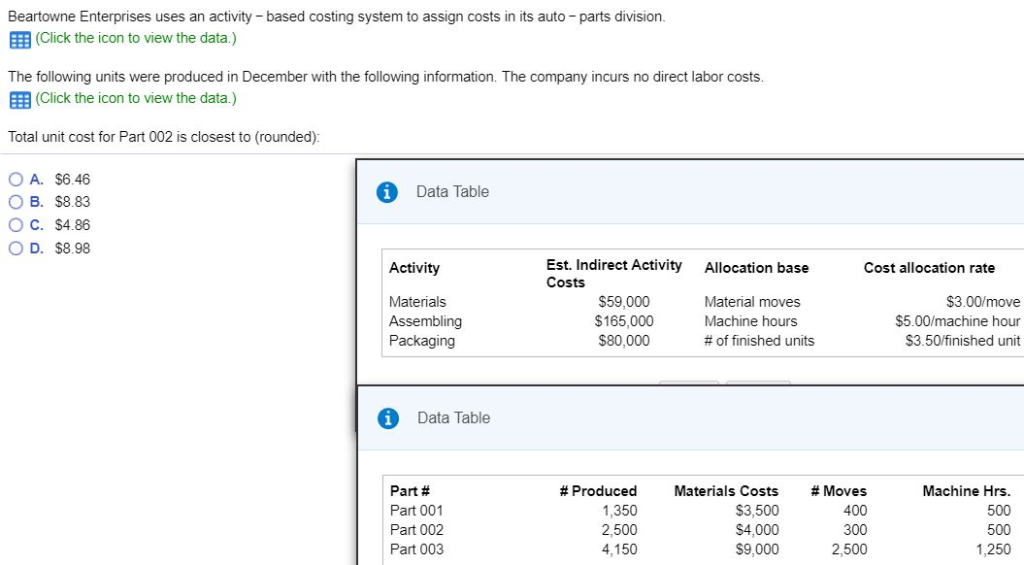Click the 'Total unit cost for Part 002' question text
This screenshot has height=565, width=1024.
163,137
